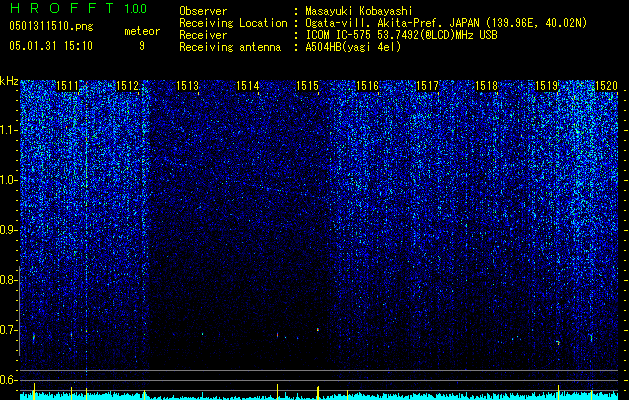This screenshot has width=629, height=400.
Task: Click the 'Receiver' field label
Action: [x=203, y=35]
